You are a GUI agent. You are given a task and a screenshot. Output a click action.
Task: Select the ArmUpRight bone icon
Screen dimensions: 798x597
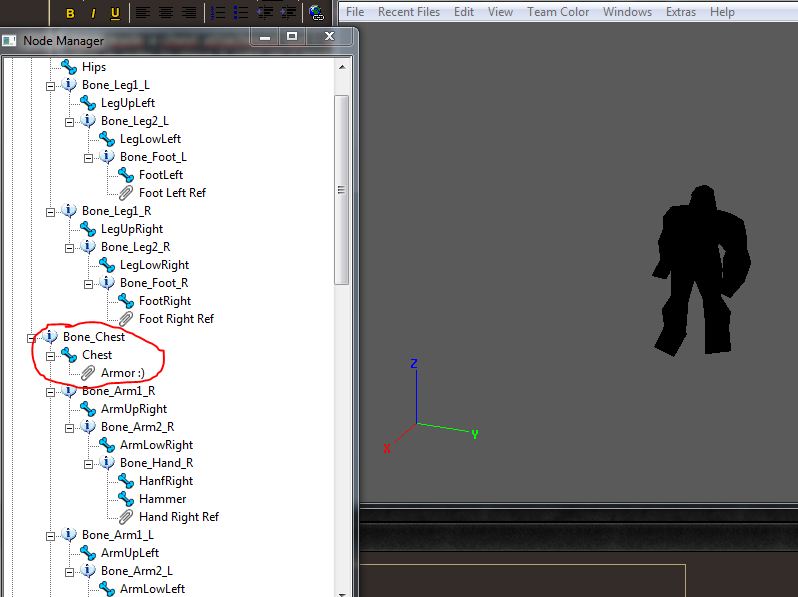pyautogui.click(x=88, y=409)
